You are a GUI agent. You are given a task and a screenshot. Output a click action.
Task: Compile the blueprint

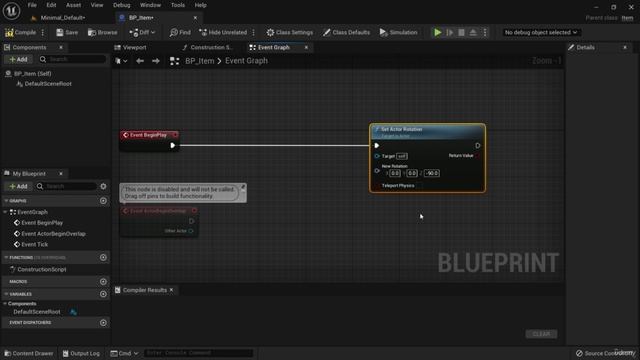(21, 32)
